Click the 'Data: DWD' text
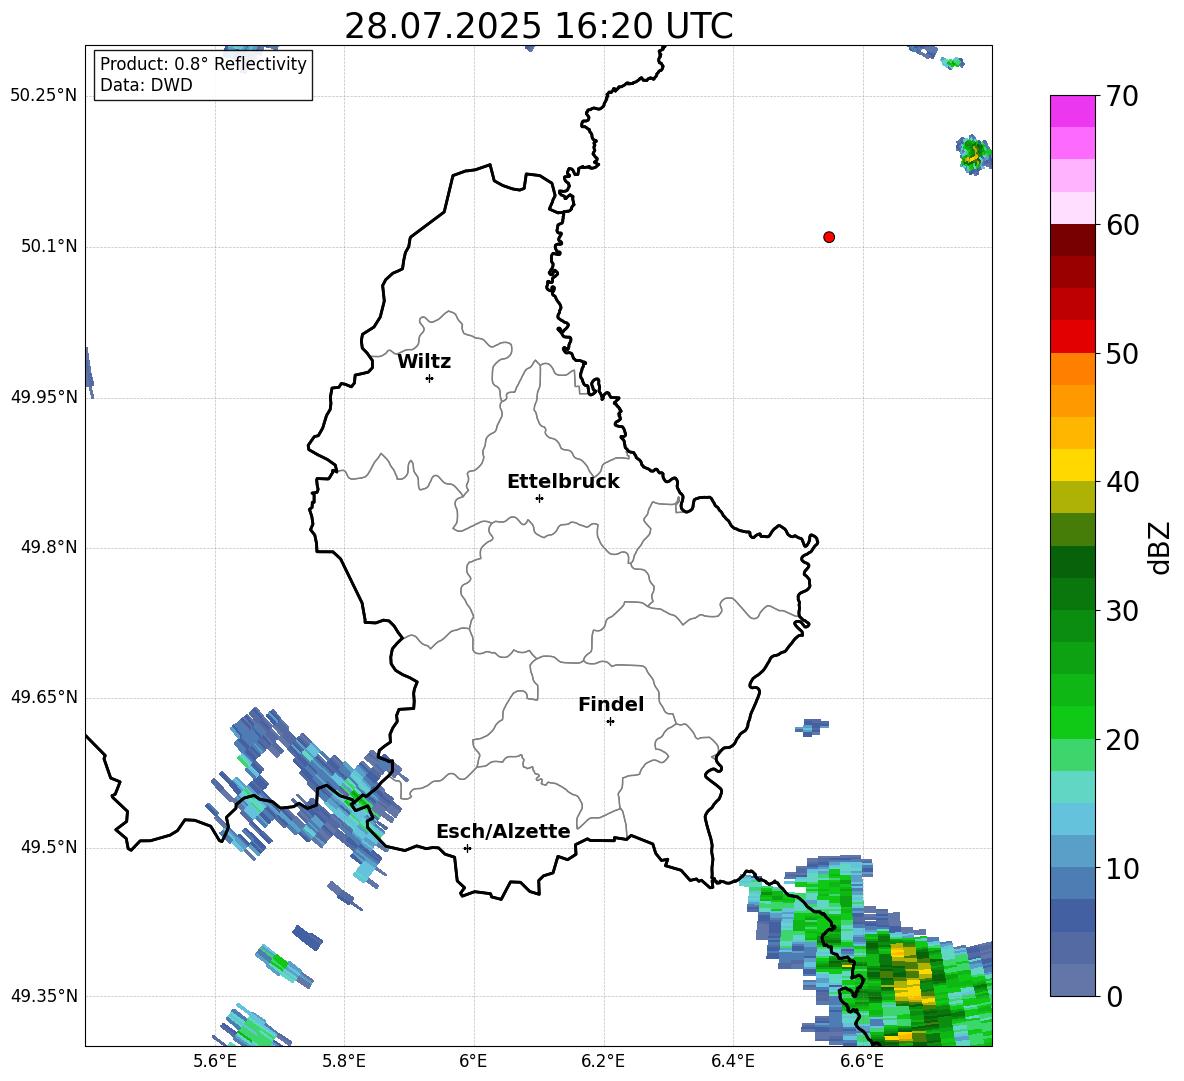The height and width of the screenshot is (1081, 1184). (x=146, y=85)
